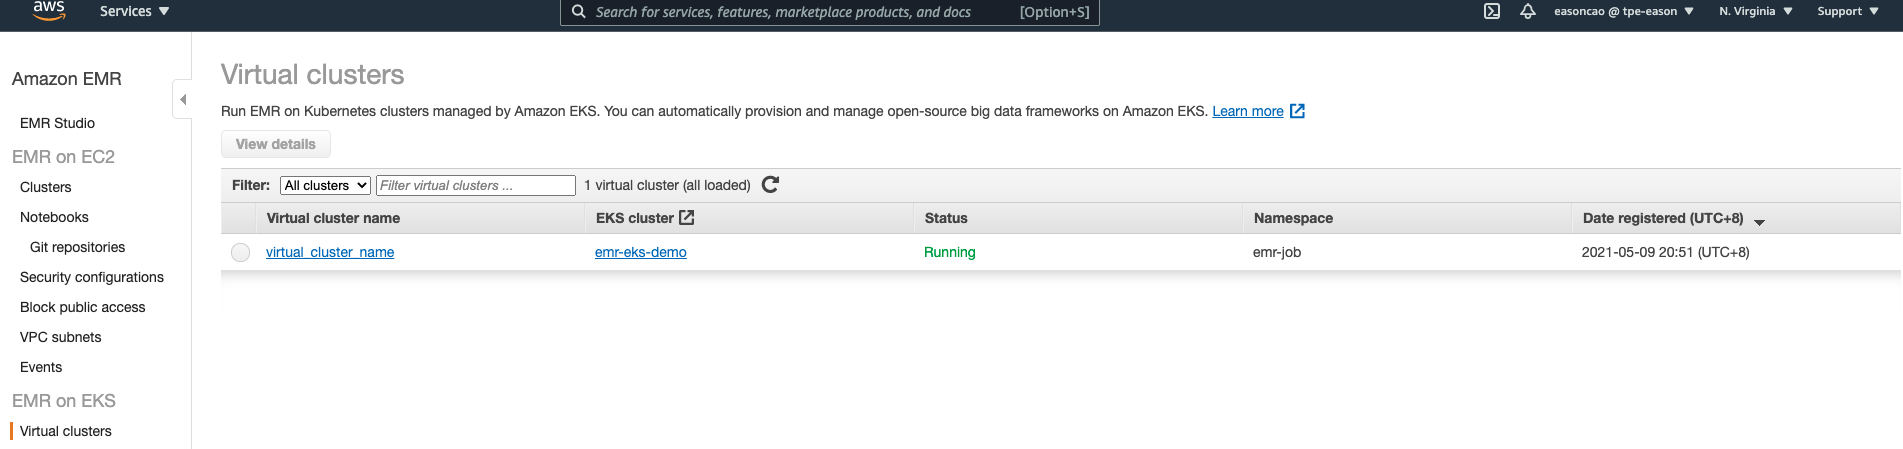Click the Filter virtual clusters text field
Viewport: 1903px width, 449px height.
(475, 185)
